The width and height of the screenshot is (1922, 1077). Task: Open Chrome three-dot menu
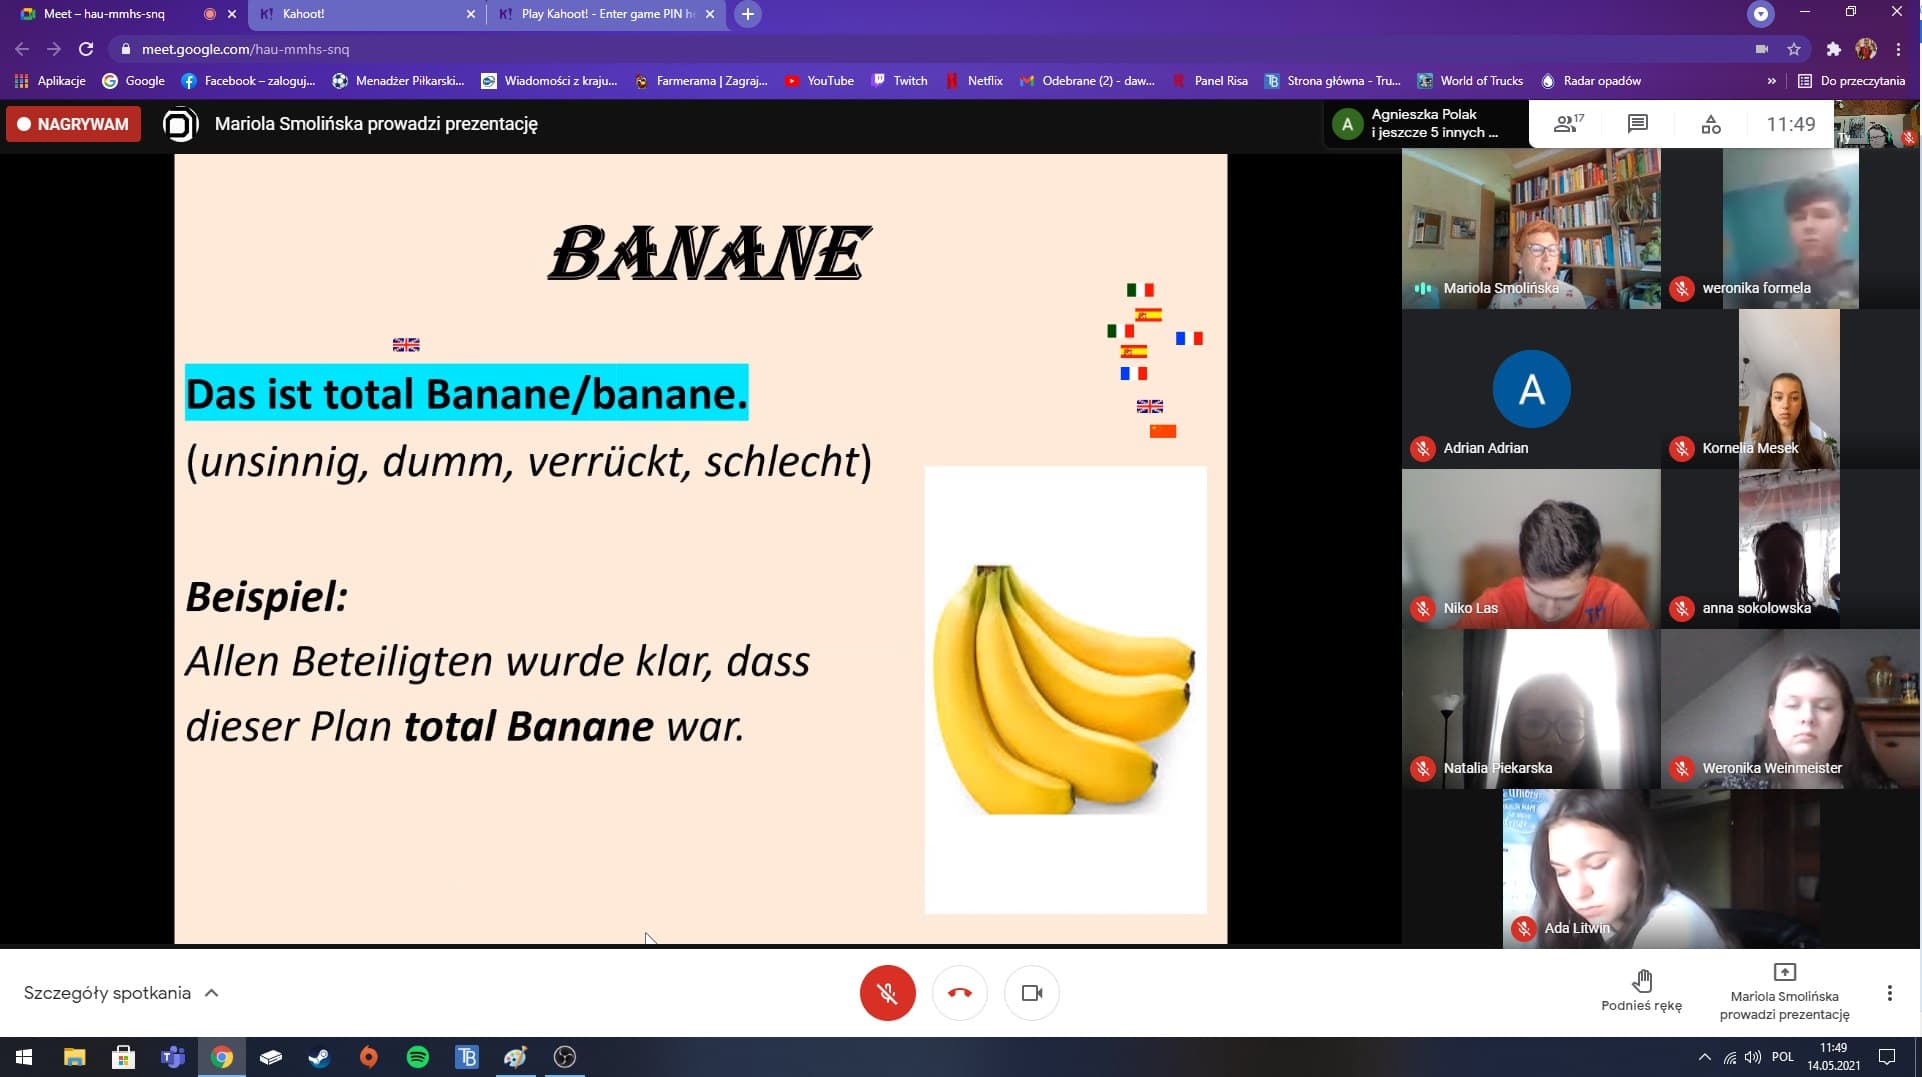pyautogui.click(x=1898, y=49)
